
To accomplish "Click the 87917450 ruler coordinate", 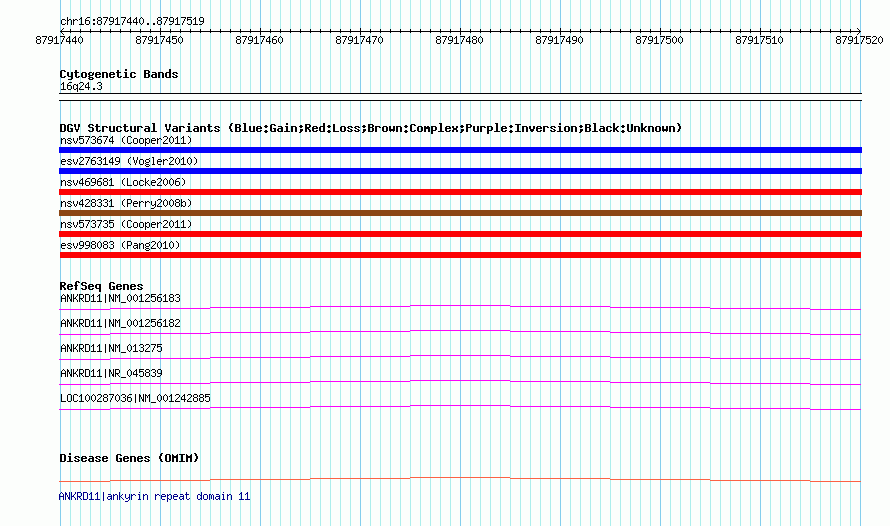I will (159, 40).
